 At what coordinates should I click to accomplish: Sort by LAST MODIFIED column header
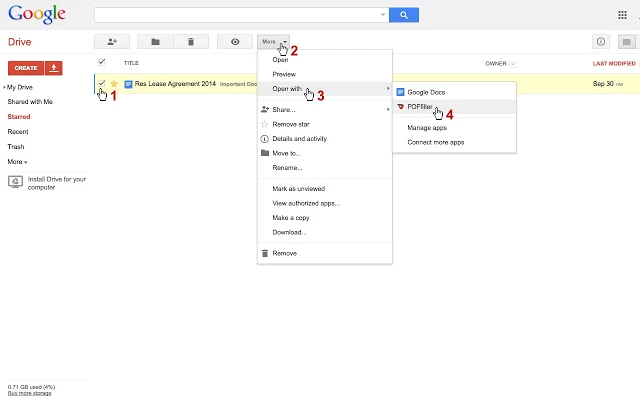click(614, 64)
